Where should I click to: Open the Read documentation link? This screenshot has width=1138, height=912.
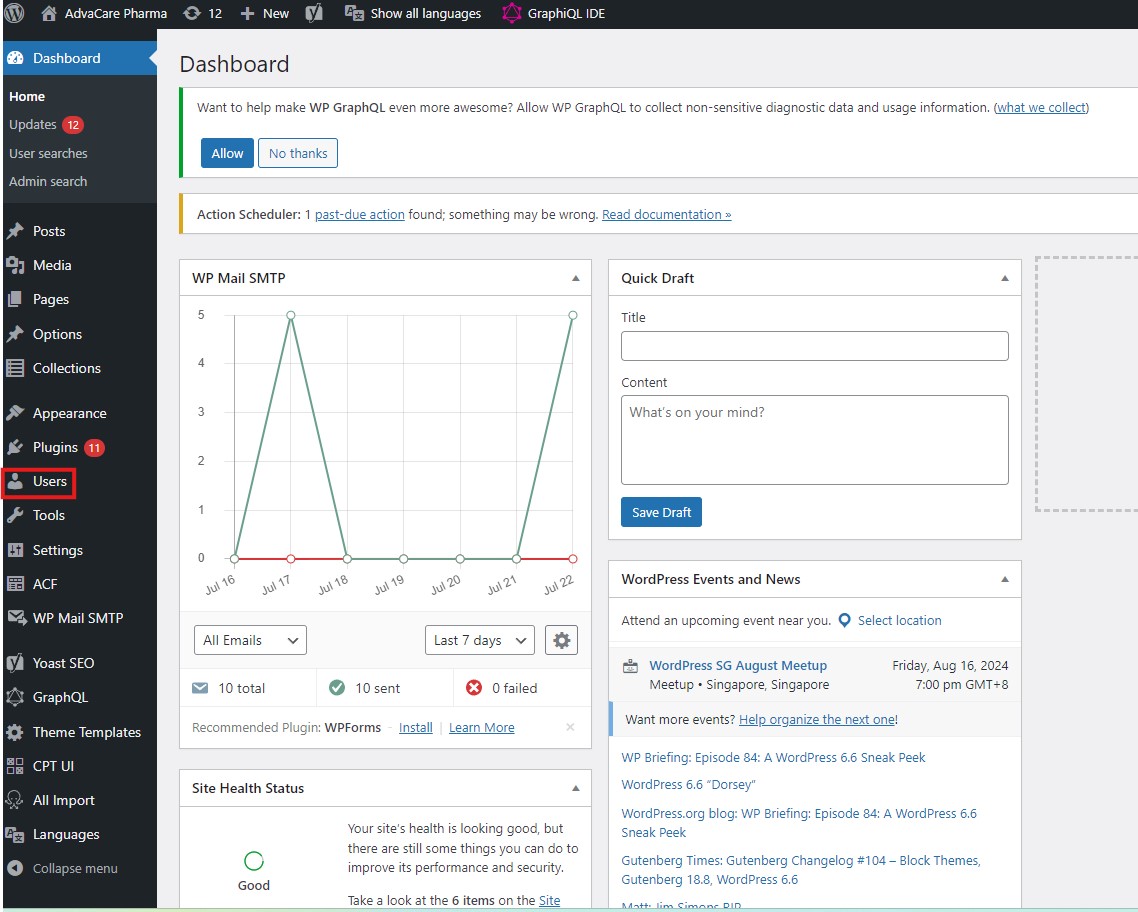tap(666, 215)
